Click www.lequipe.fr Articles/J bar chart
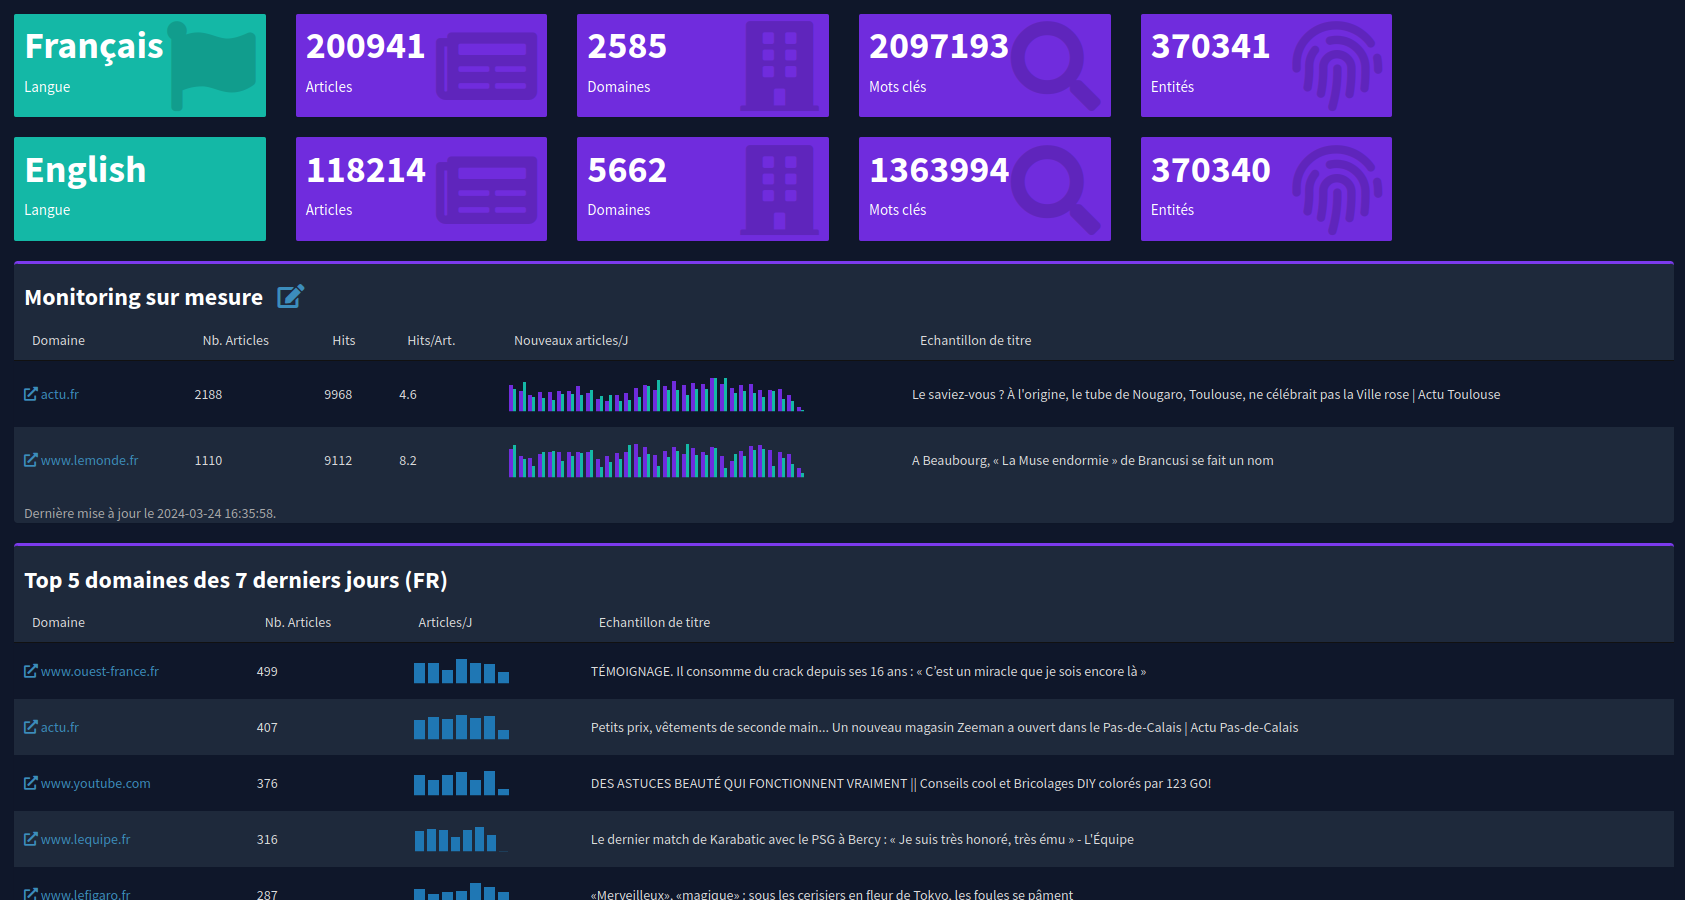1685x900 pixels. 461,839
